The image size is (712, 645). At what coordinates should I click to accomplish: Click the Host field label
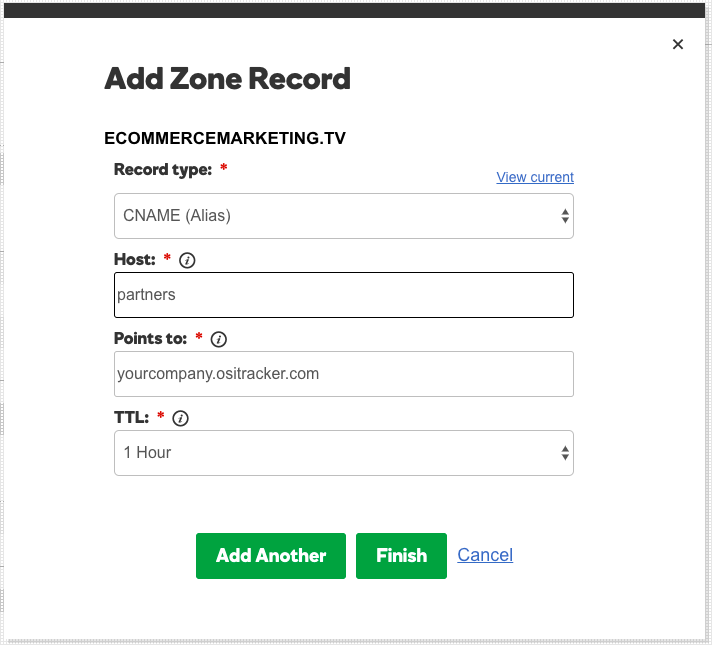coord(134,259)
